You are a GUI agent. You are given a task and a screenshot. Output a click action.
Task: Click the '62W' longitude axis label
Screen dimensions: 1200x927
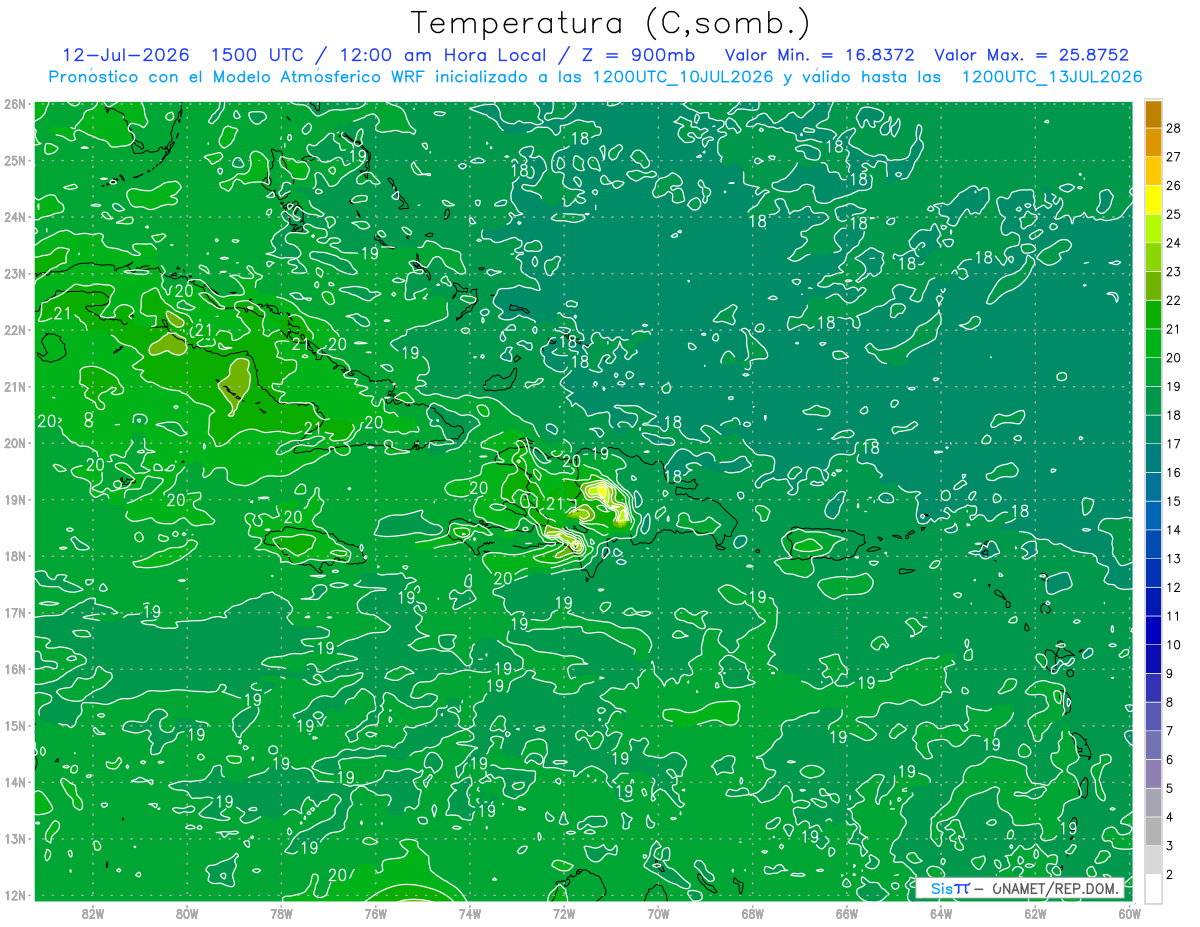[1035, 913]
